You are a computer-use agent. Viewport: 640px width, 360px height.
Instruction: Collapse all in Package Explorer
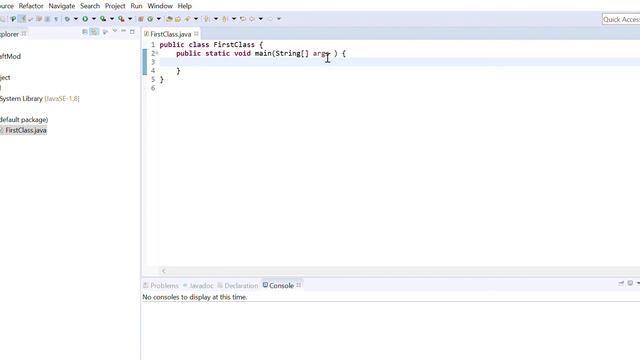(85, 31)
